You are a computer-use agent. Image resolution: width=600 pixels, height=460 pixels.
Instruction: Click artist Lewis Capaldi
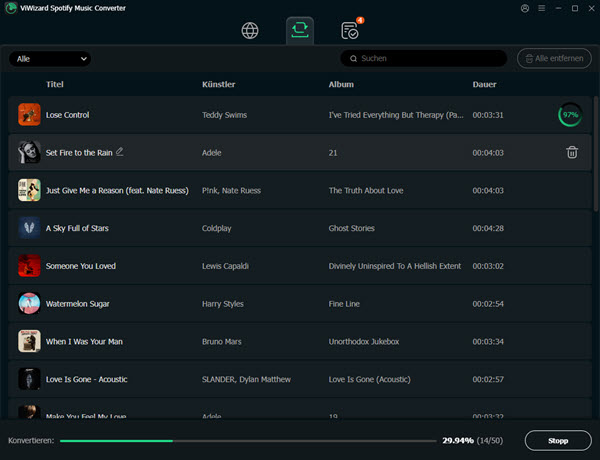[225, 266]
